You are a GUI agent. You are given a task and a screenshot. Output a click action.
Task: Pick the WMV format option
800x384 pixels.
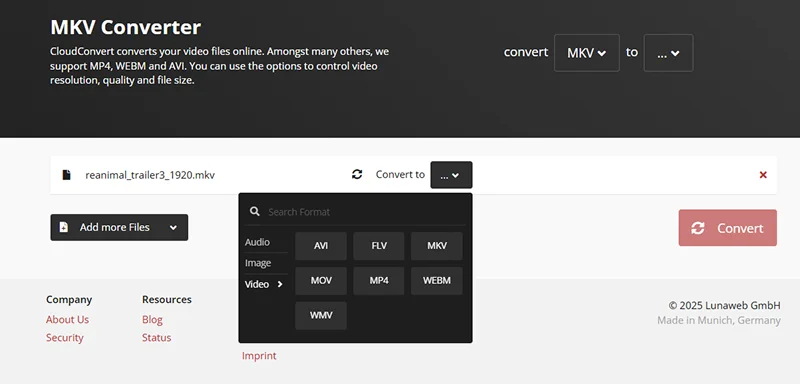(321, 315)
